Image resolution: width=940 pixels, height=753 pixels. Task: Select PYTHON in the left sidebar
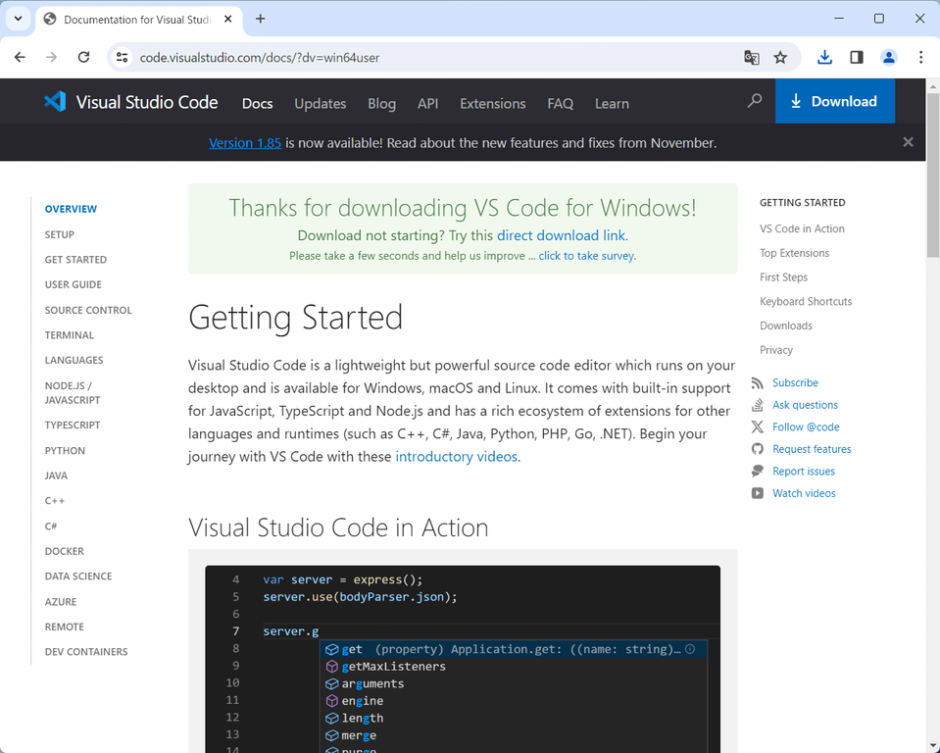click(x=64, y=450)
